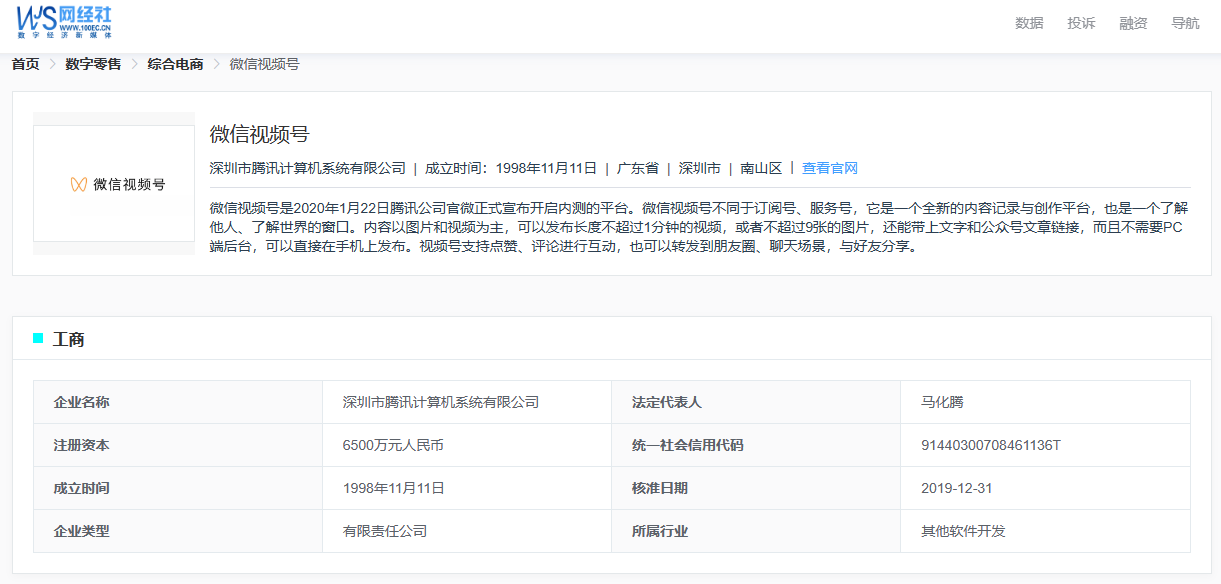Image resolution: width=1221 pixels, height=584 pixels.
Task: Click the 其他软件开发 industry cell
Action: pyautogui.click(x=963, y=531)
